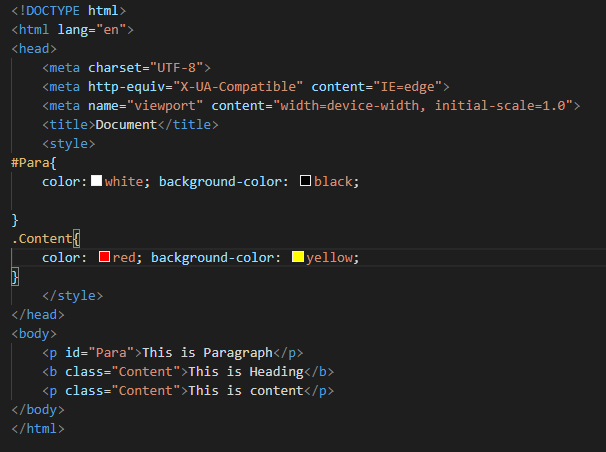The height and width of the screenshot is (452, 606).
Task: Click the opening '<style>' tag
Action: (69, 144)
